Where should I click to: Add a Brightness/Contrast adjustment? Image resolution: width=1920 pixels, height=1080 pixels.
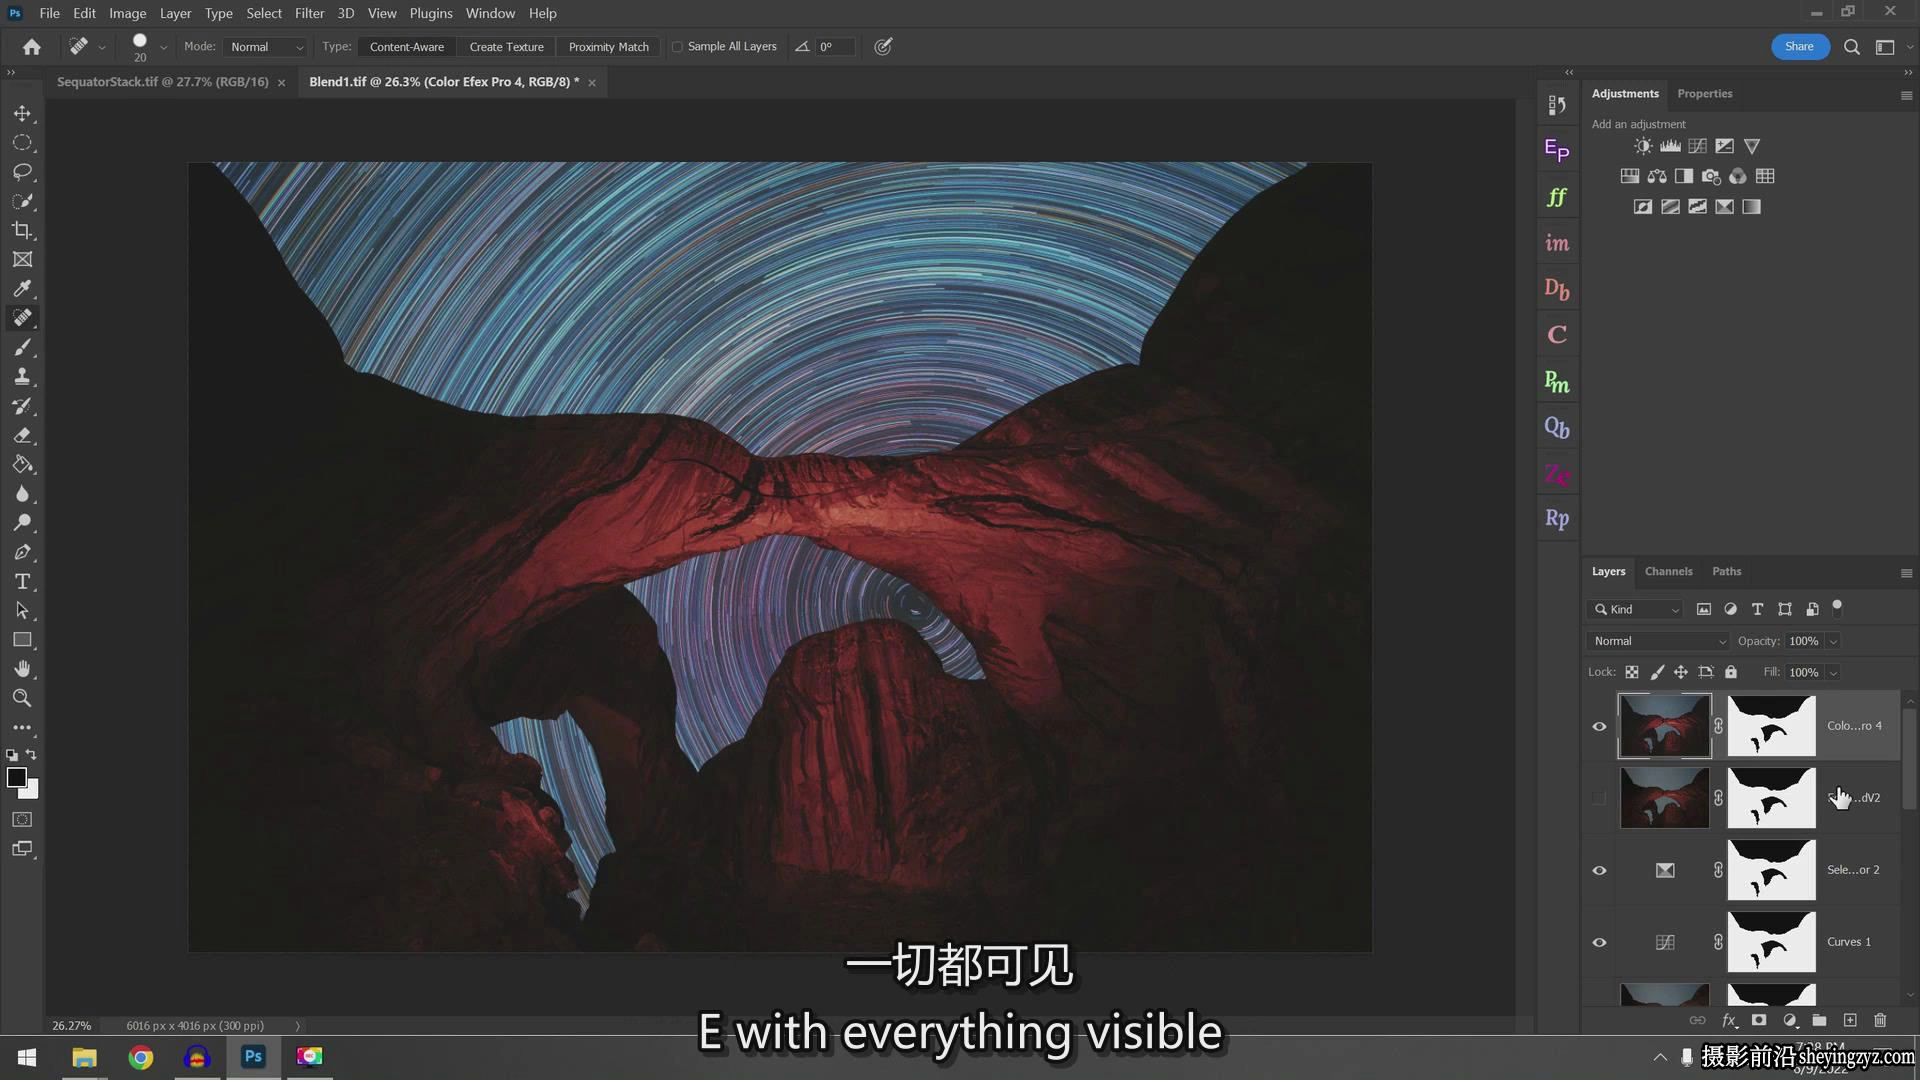pyautogui.click(x=1643, y=146)
